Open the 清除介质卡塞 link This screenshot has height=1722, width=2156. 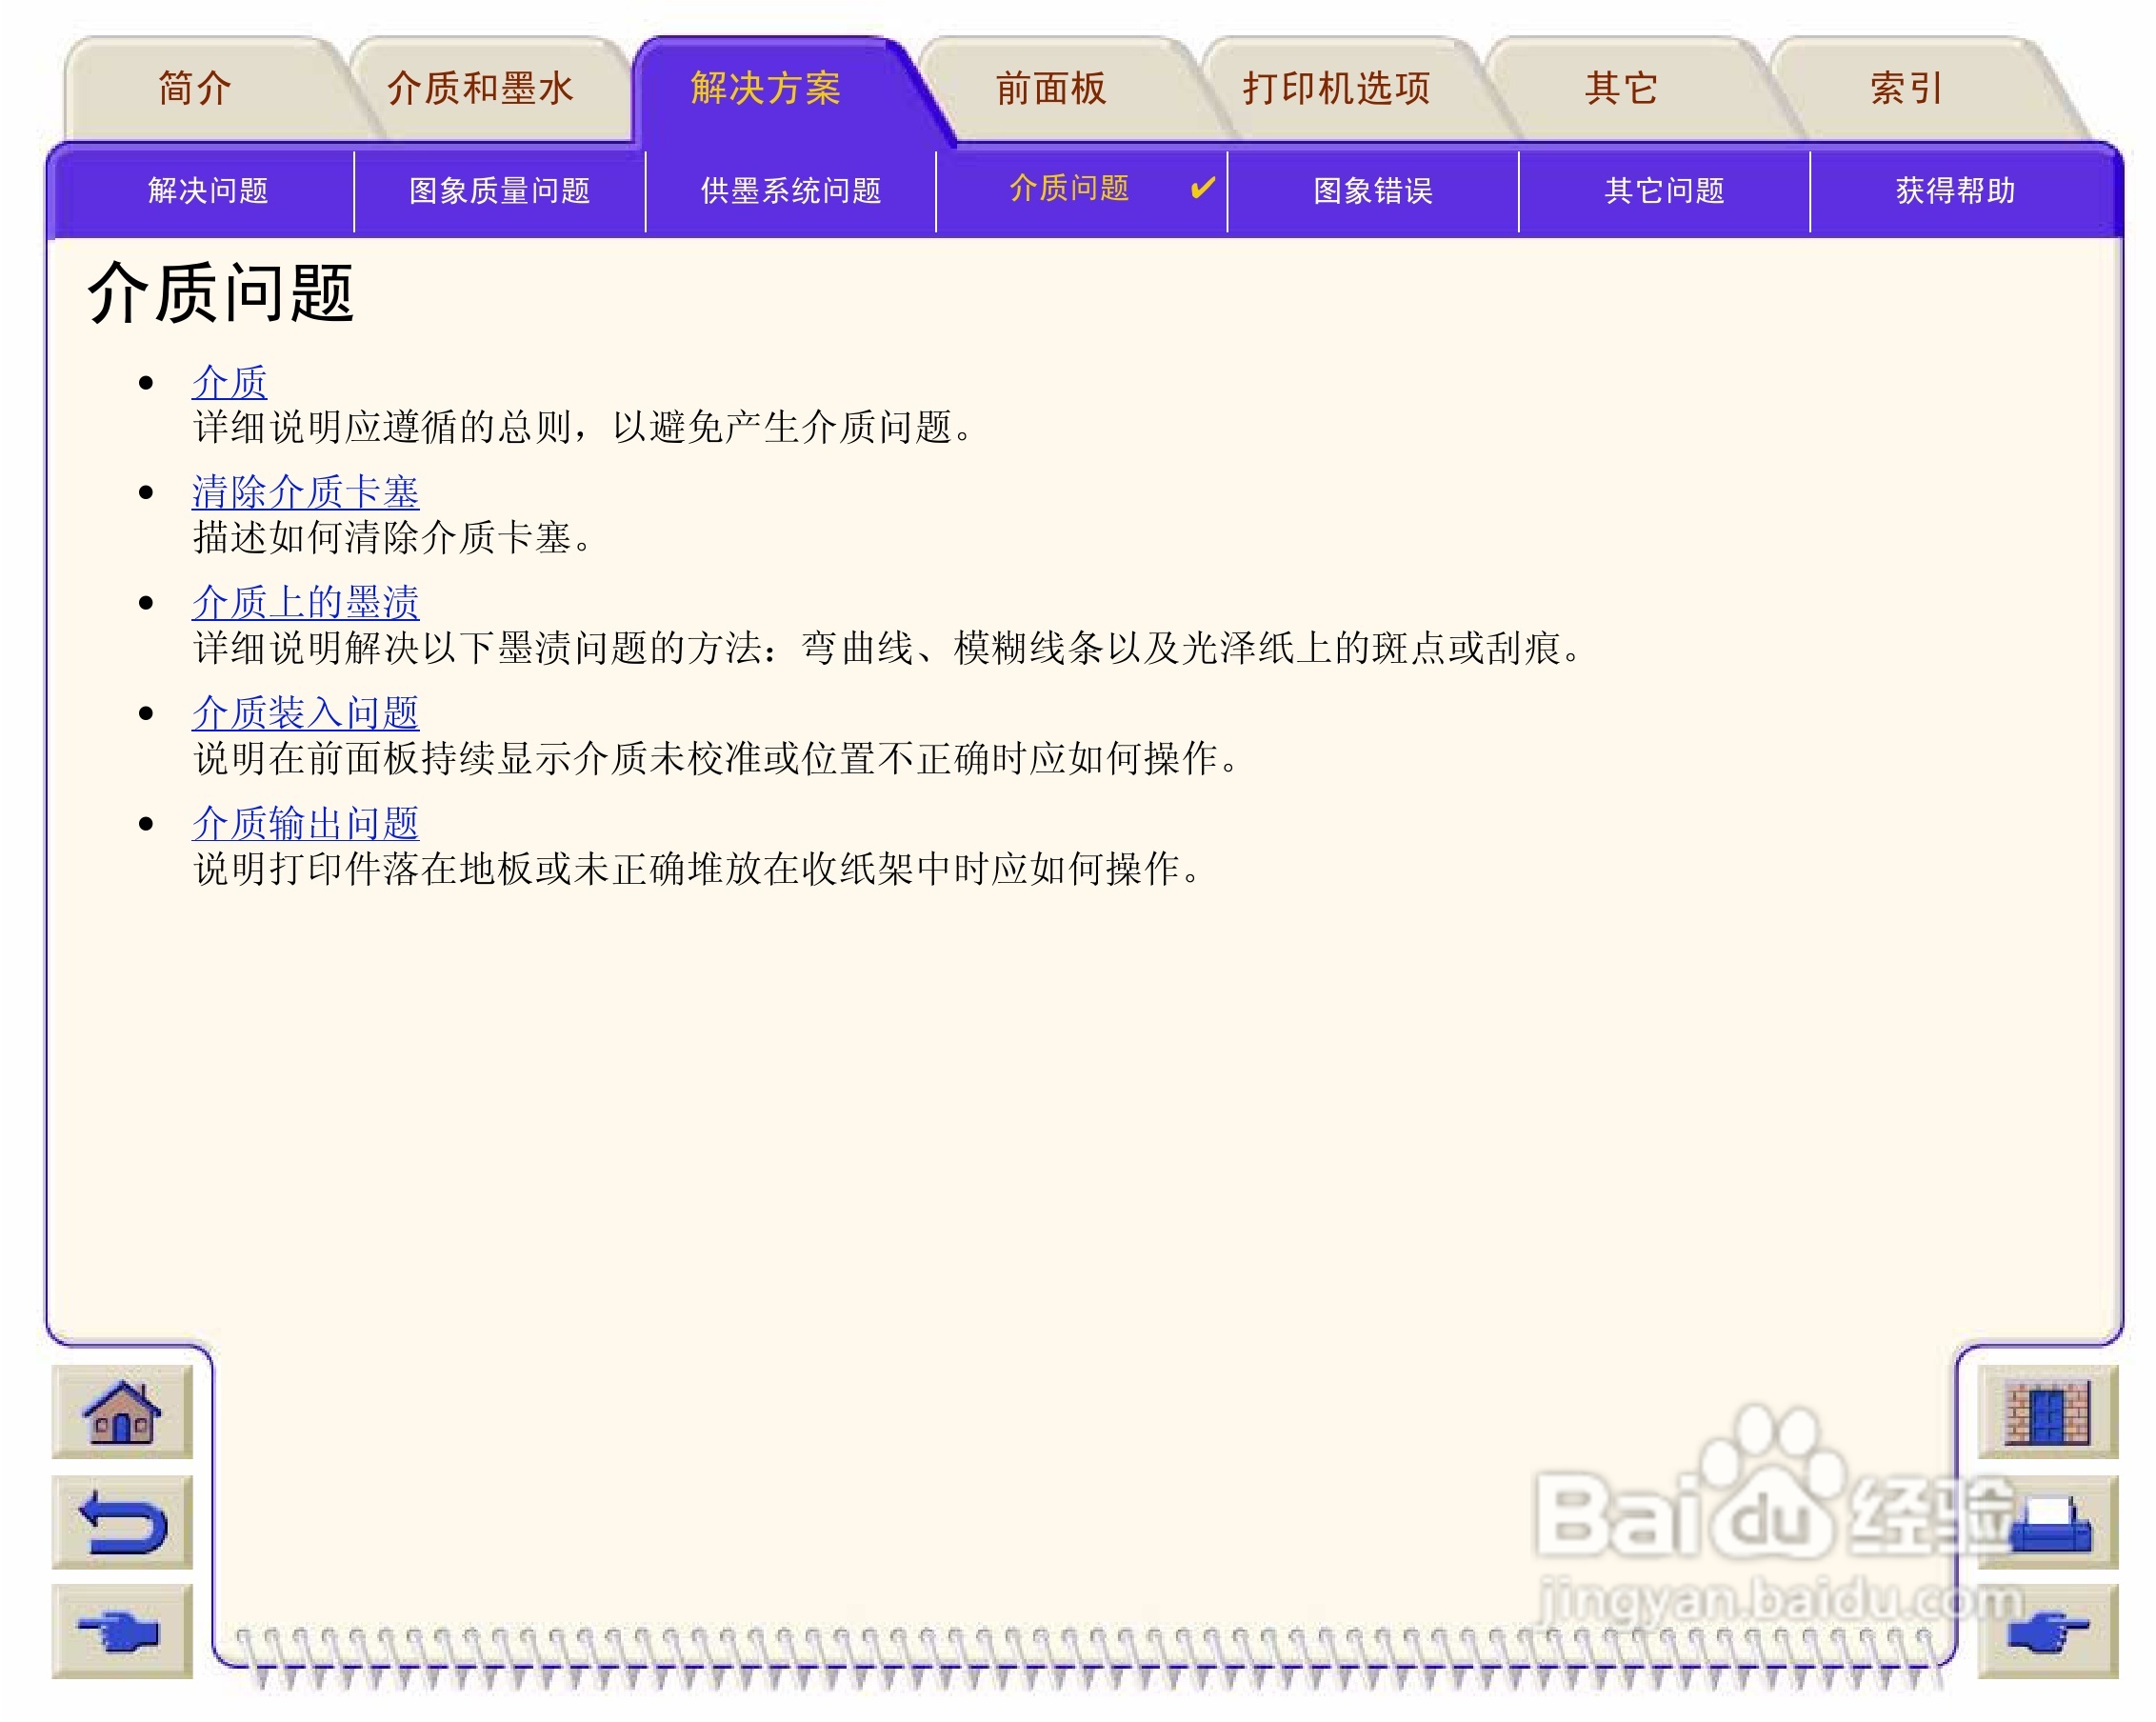click(x=305, y=492)
